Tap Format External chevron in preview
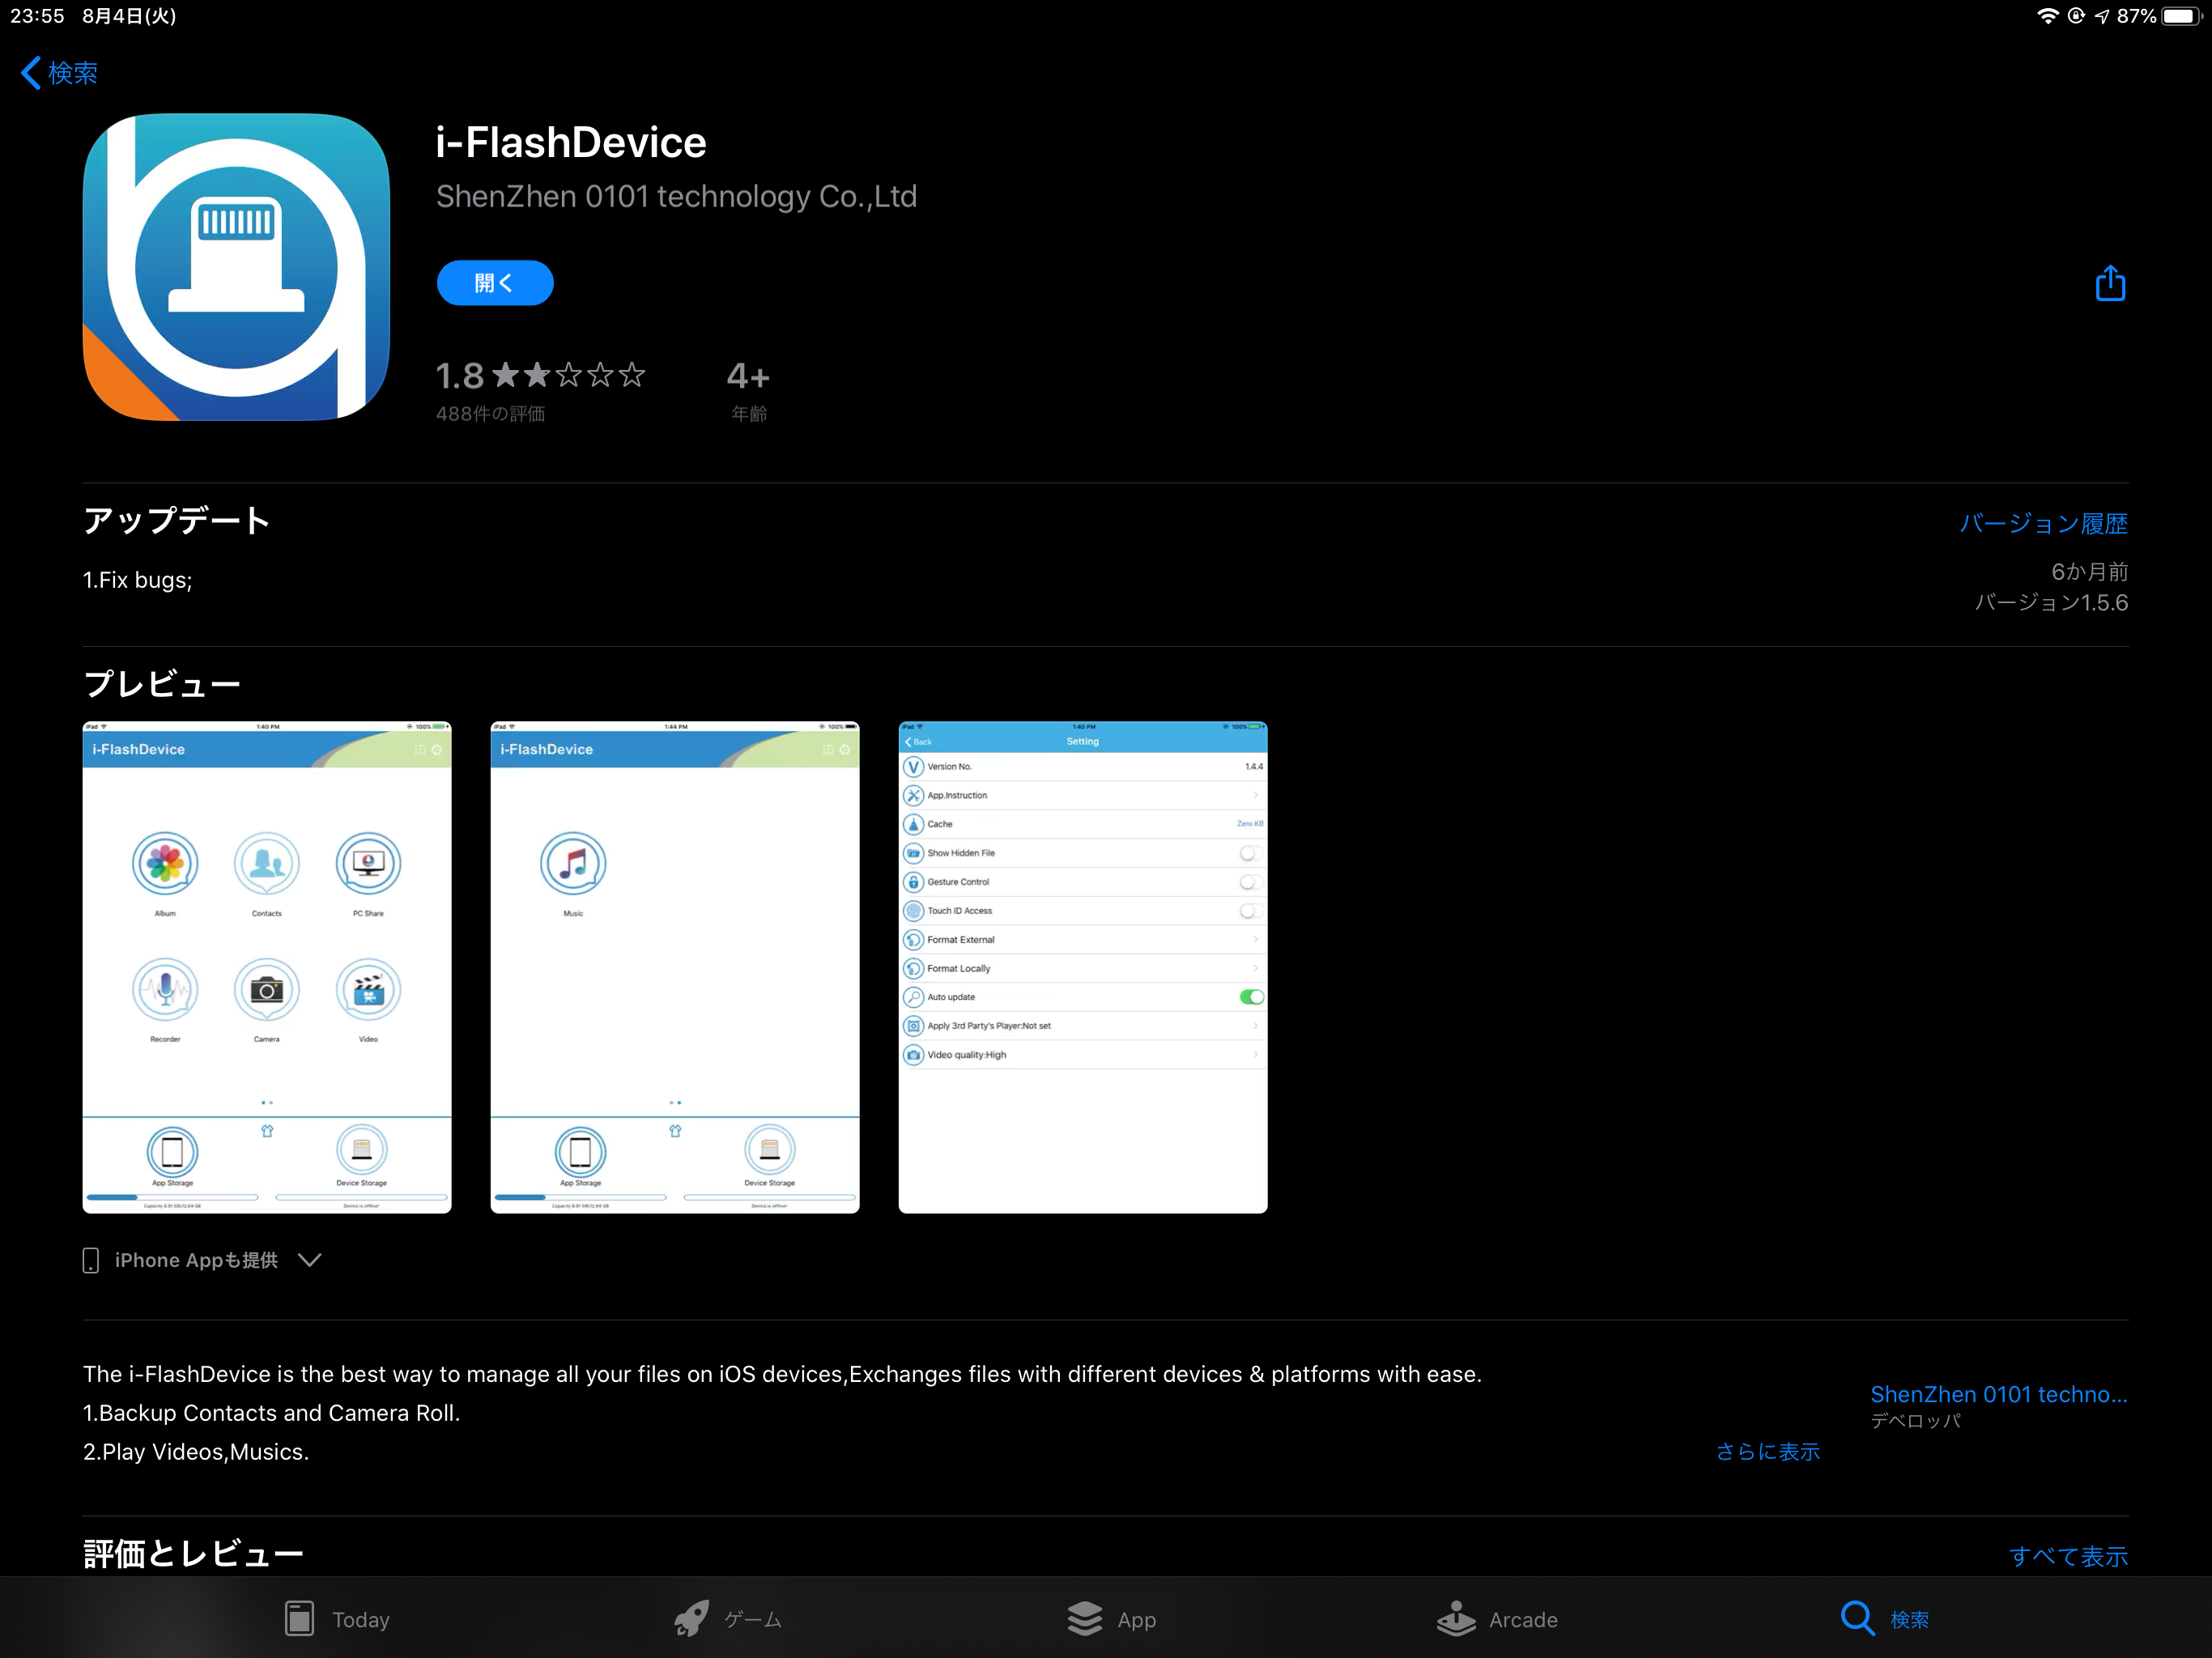2212x1658 pixels. click(x=1256, y=939)
